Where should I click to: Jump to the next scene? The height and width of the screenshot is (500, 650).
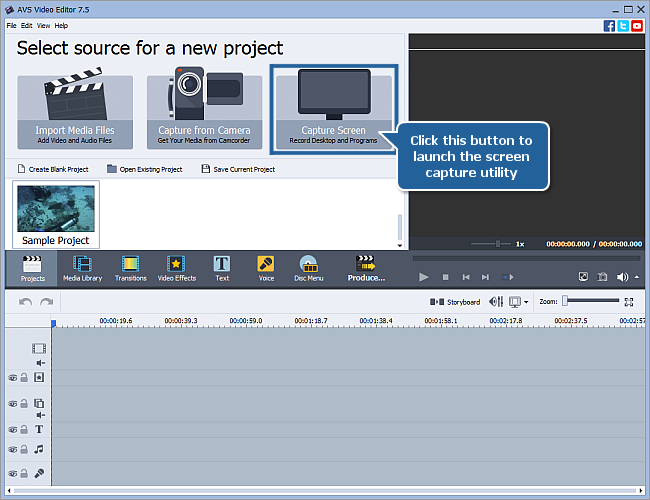coord(507,277)
